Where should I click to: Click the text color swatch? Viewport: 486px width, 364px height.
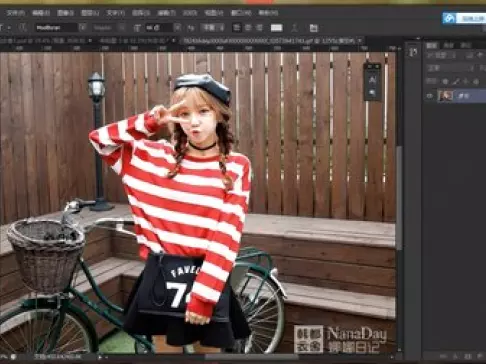tap(276, 28)
